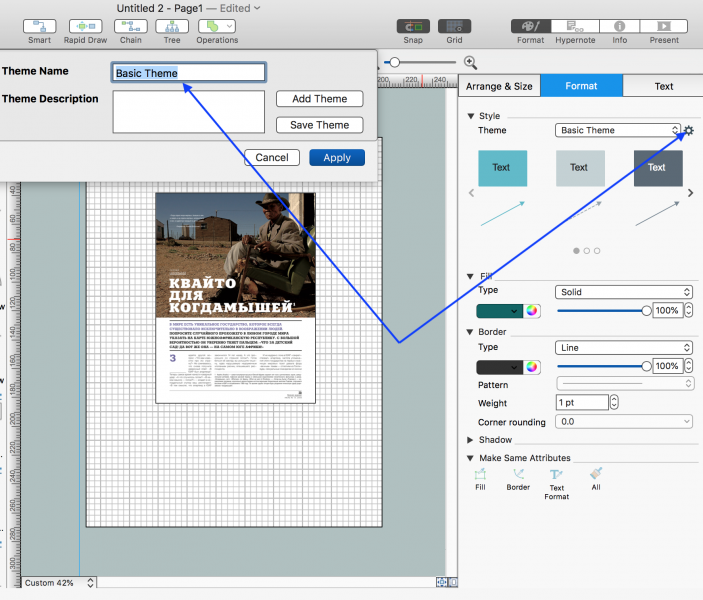Screen dimensions: 703x600
Task: Click the Fill opacity slider handle
Action: click(647, 311)
